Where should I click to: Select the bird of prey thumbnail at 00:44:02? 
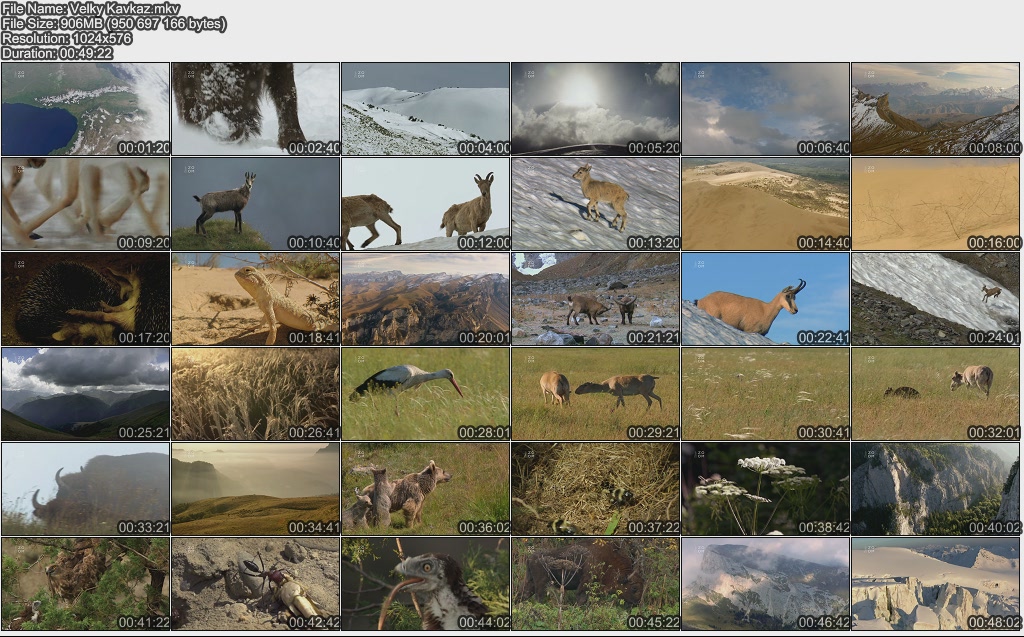[426, 584]
